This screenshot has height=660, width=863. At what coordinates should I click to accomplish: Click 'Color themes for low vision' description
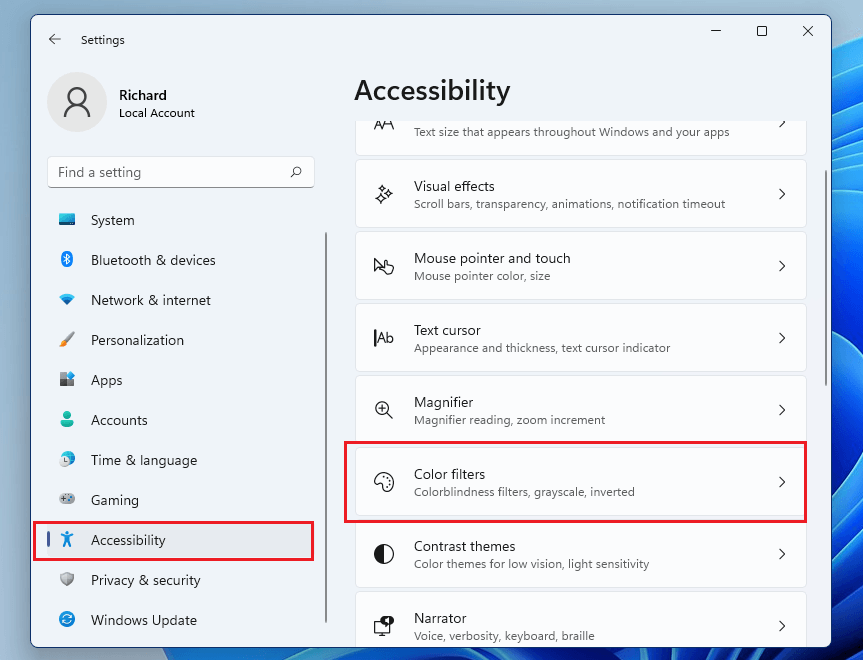pos(531,564)
